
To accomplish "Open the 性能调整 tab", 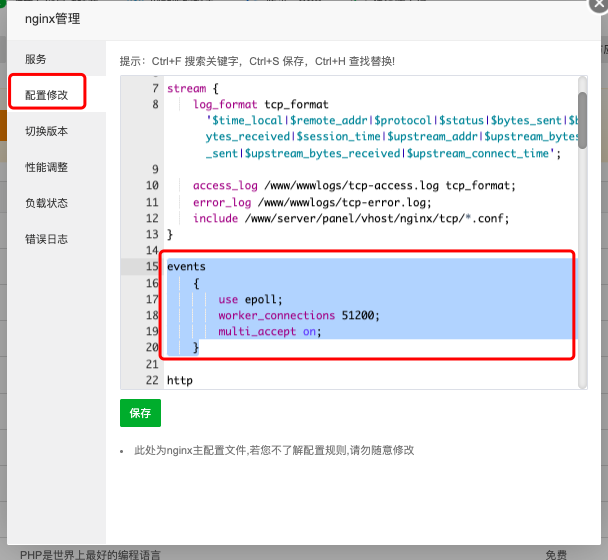I will point(47,167).
